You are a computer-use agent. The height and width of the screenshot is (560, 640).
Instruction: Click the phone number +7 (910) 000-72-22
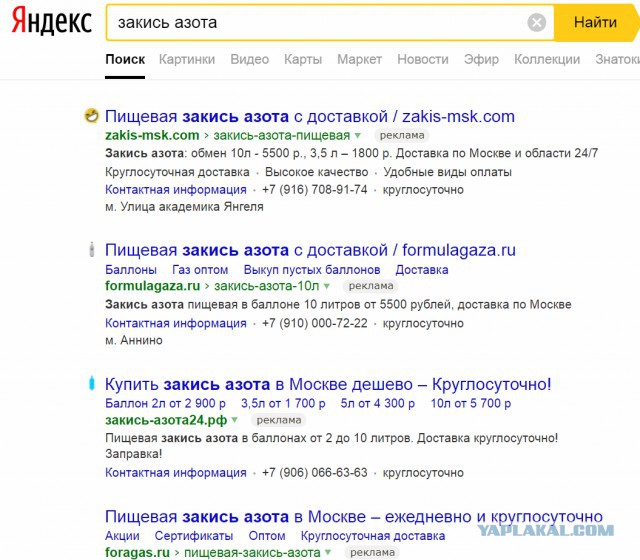coord(314,323)
